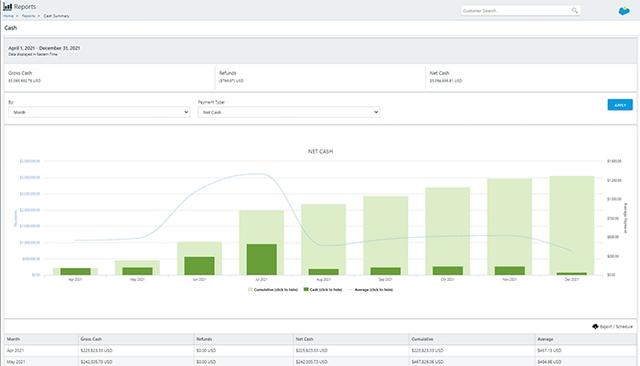Screen dimensions: 640x366
Task: Toggle the Cumulative legend entry
Action: (x=273, y=290)
